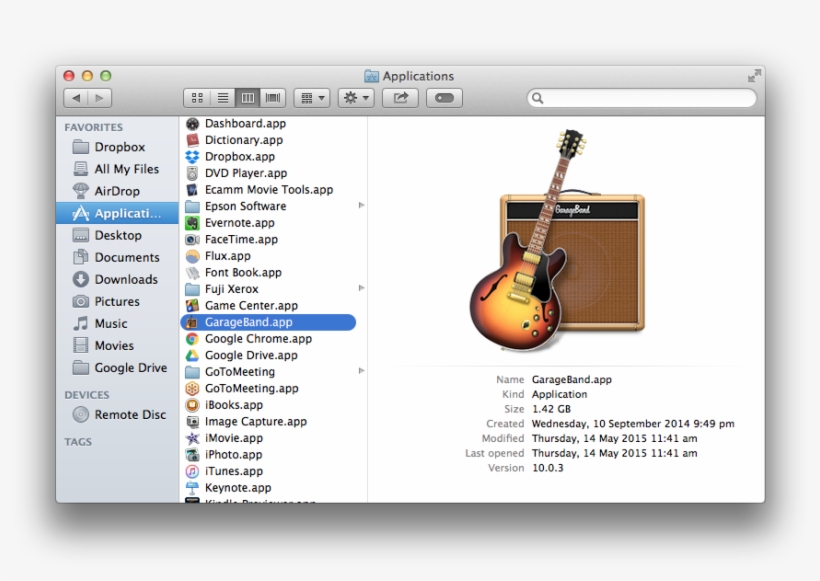Click the large GarageBand guitar preview
The width and height of the screenshot is (820, 581).
[x=557, y=242]
